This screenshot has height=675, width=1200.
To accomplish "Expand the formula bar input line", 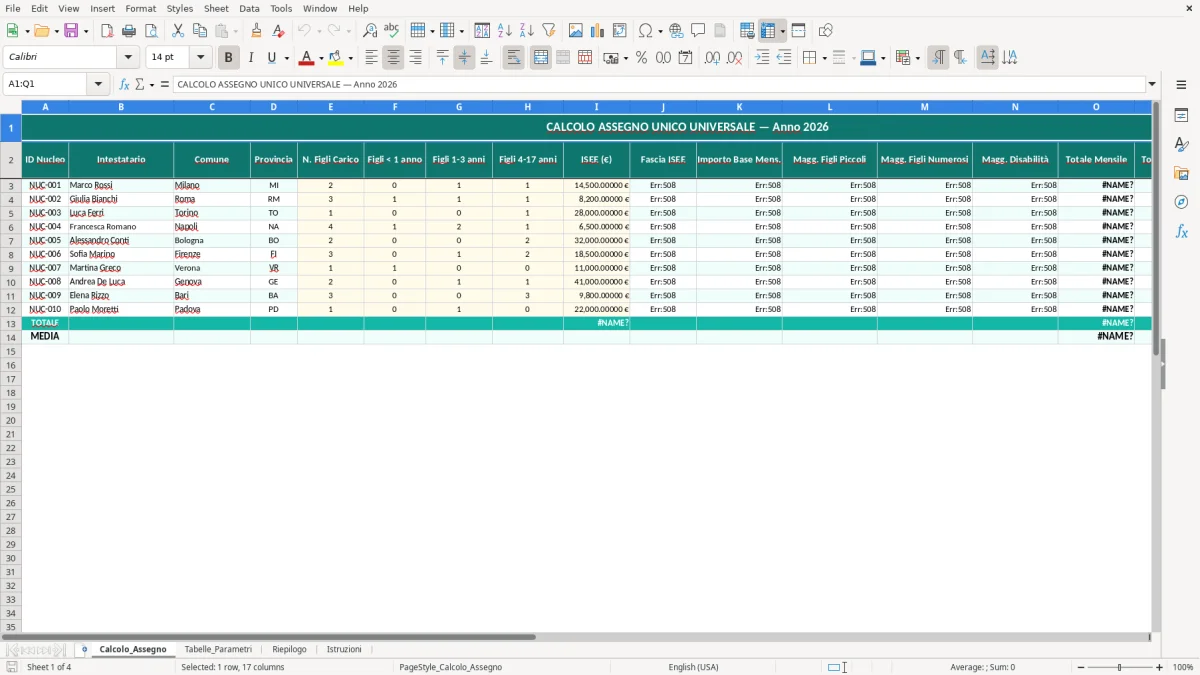I will (x=1152, y=85).
